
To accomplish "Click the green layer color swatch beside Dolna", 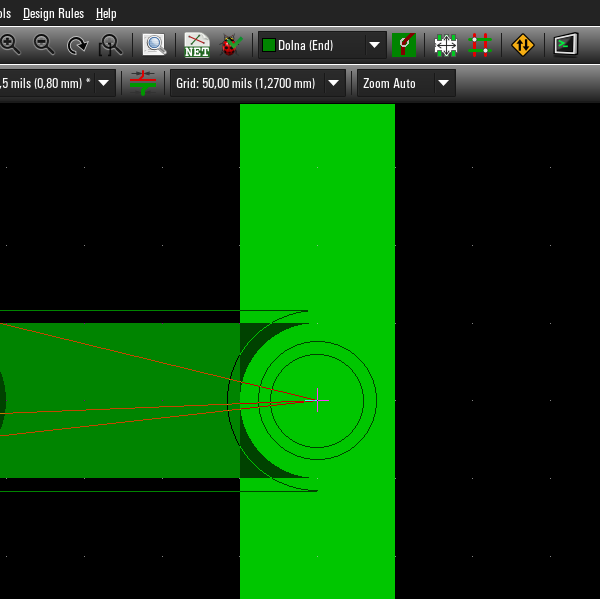I will [269, 45].
